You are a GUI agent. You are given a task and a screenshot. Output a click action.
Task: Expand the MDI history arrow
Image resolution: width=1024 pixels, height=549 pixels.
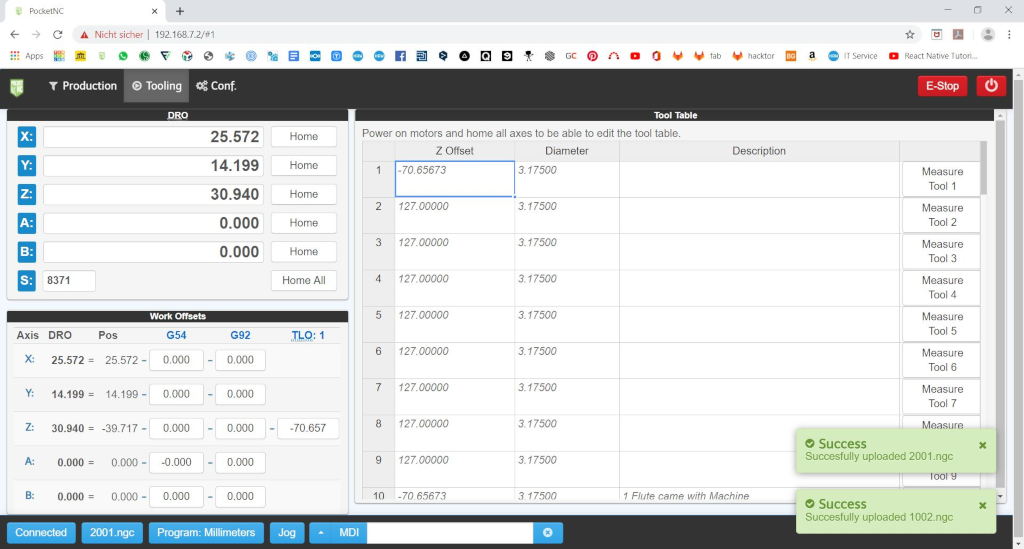pyautogui.click(x=321, y=533)
